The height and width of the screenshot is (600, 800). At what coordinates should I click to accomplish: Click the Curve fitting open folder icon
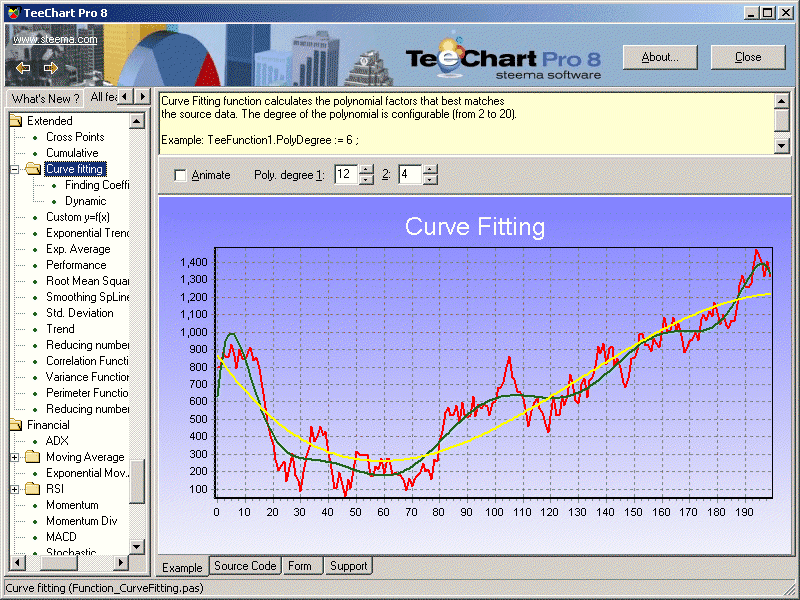click(33, 168)
